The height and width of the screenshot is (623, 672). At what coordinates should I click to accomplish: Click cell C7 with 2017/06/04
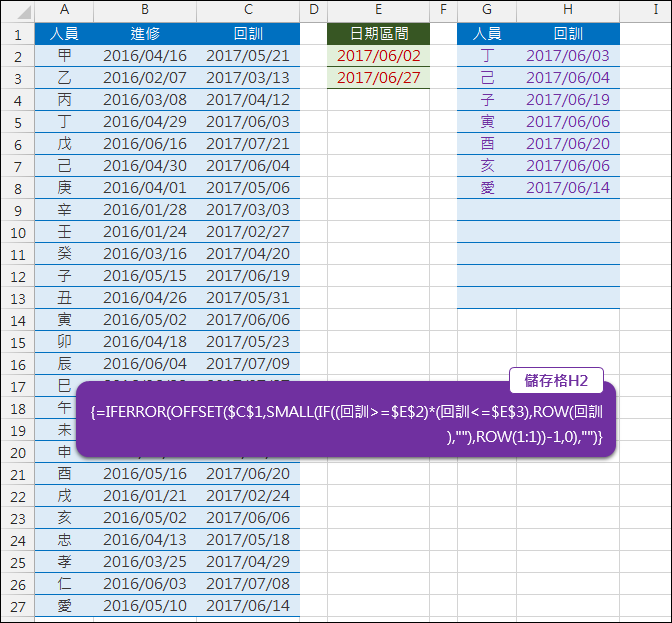(248, 166)
